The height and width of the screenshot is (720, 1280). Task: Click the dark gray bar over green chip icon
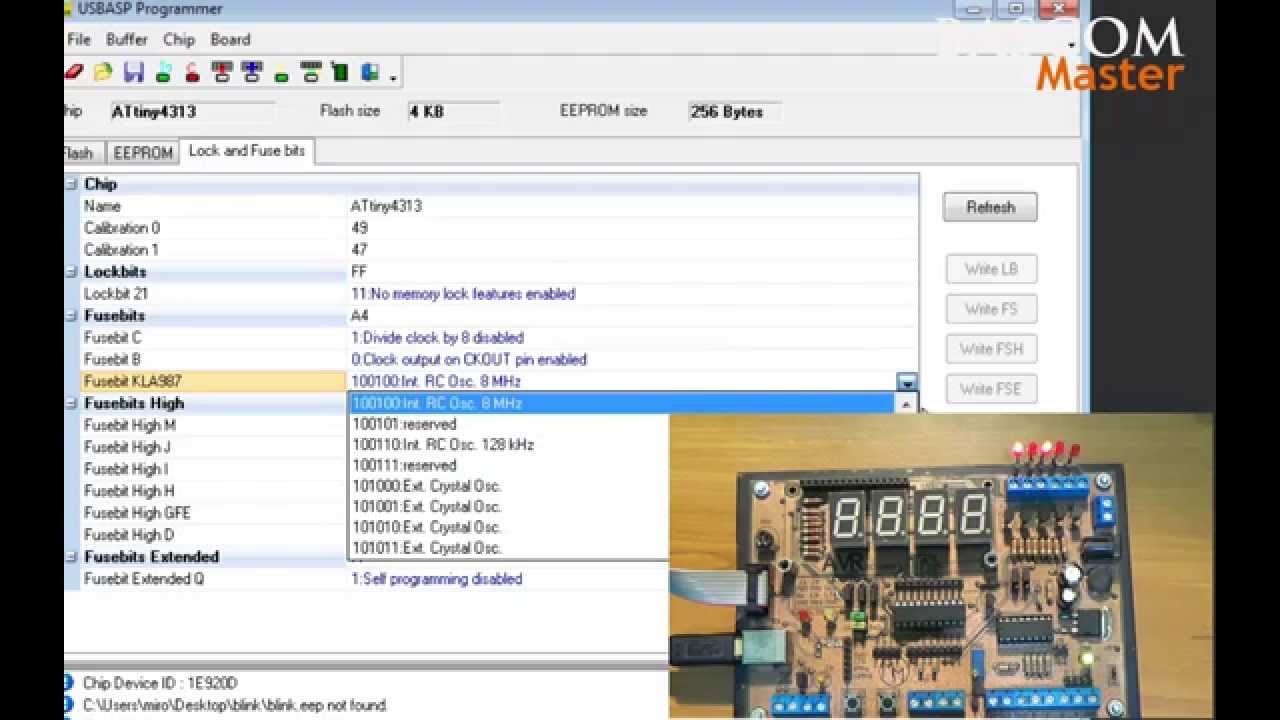[x=311, y=72]
